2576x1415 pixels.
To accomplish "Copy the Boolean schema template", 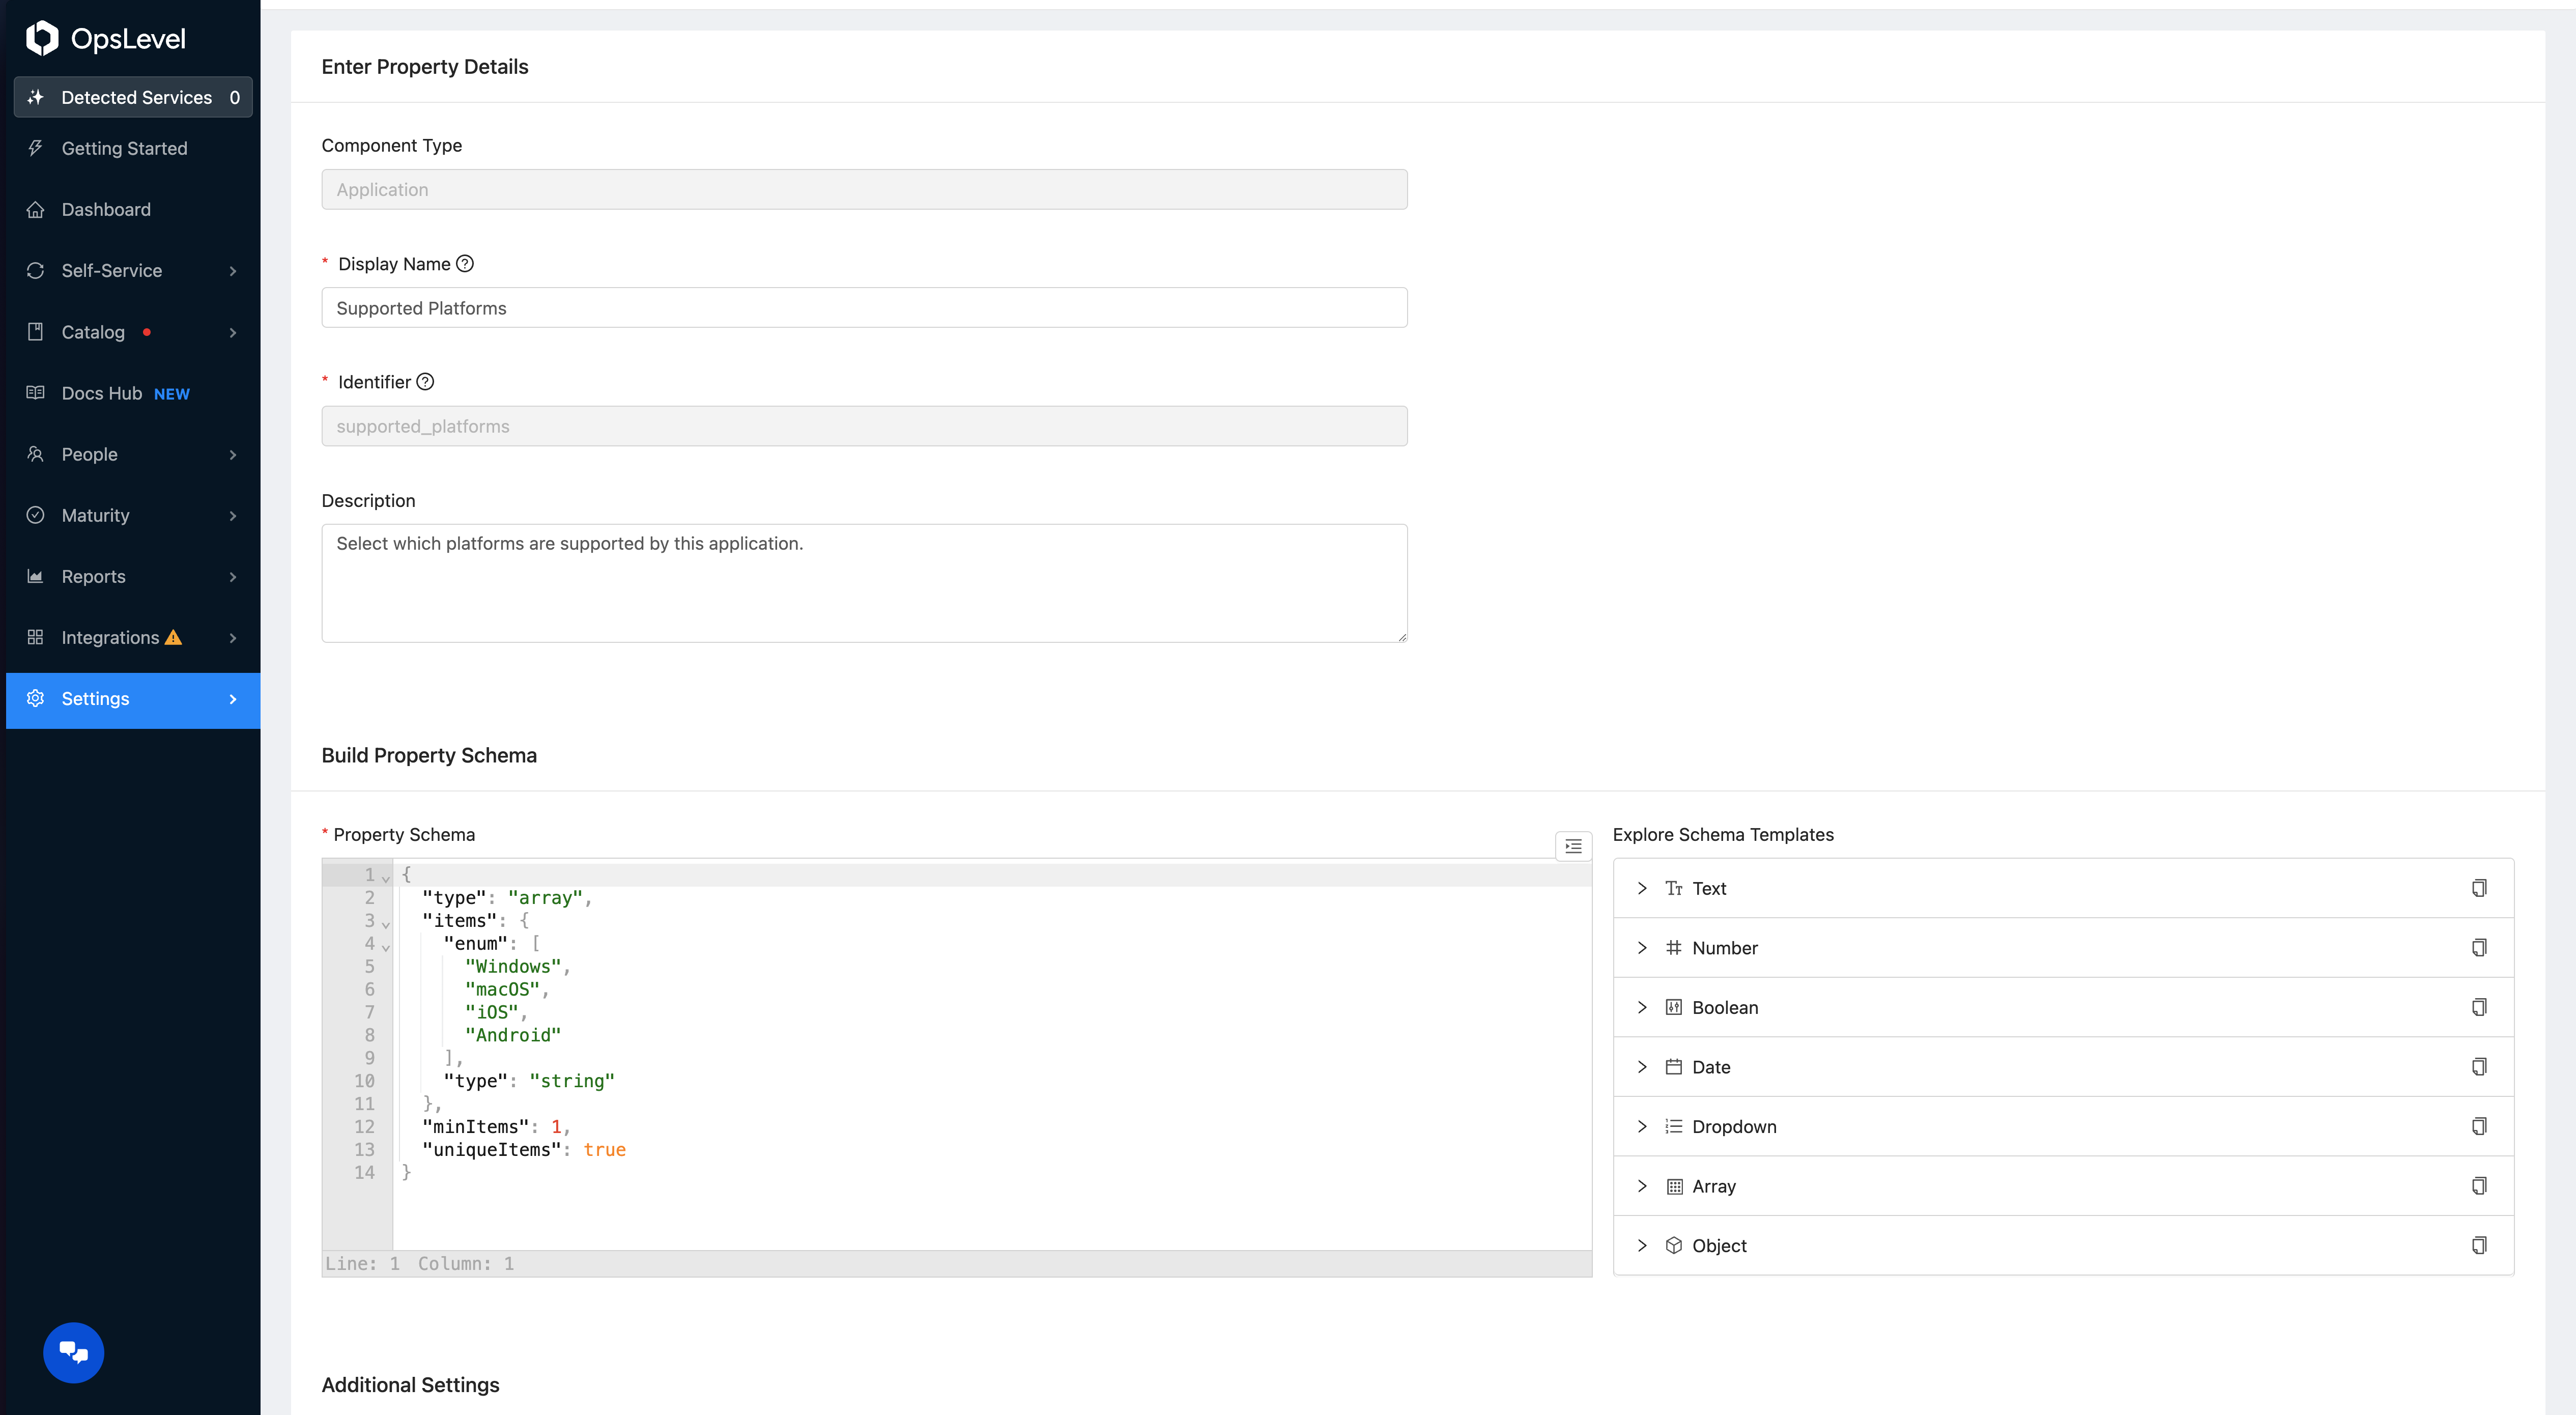I will pos(2479,1007).
